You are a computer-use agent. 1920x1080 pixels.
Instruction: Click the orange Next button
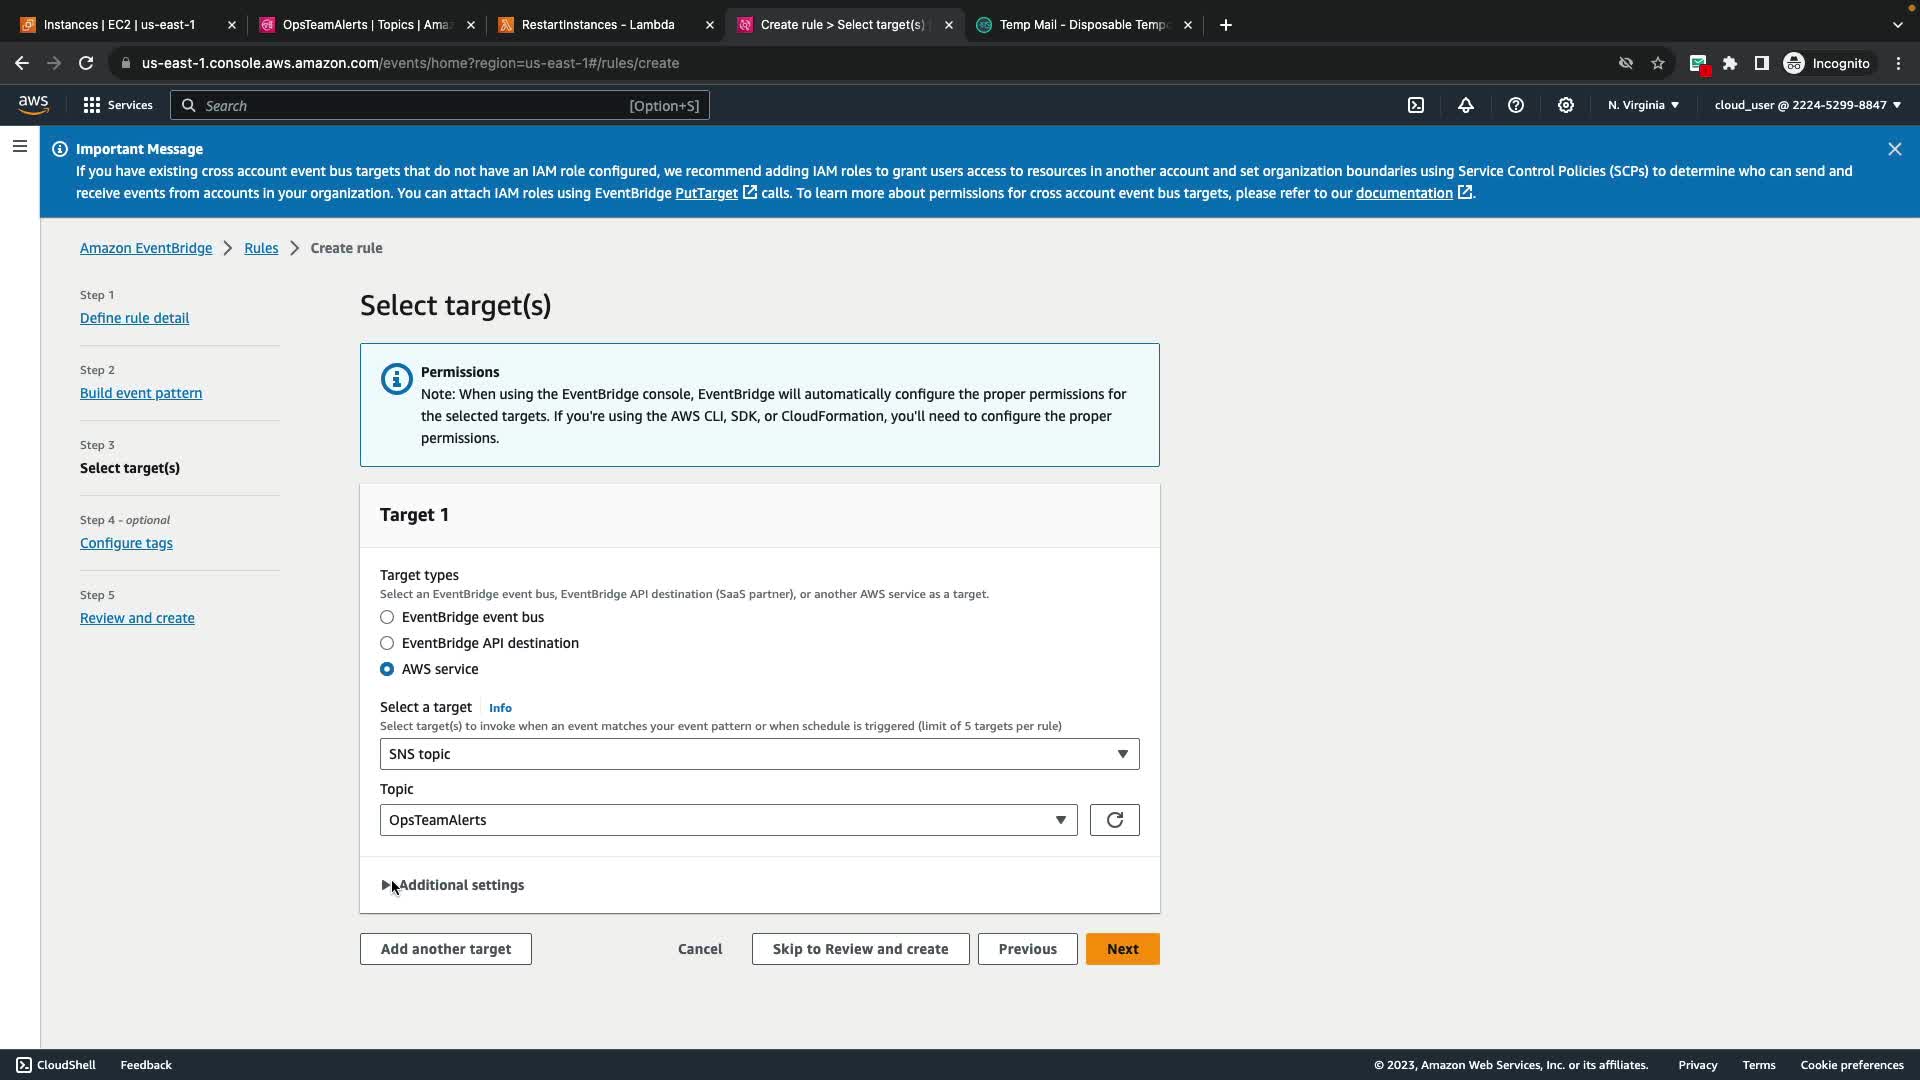[x=1122, y=949]
